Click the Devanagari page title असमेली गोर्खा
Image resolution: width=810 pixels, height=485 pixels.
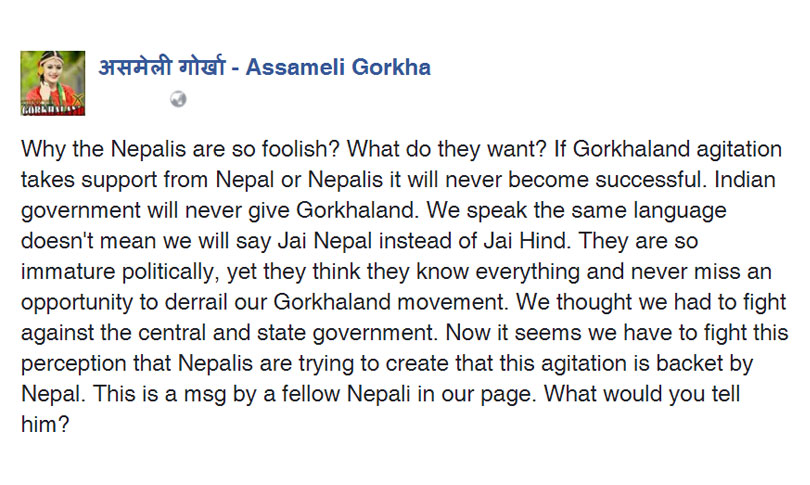click(162, 67)
